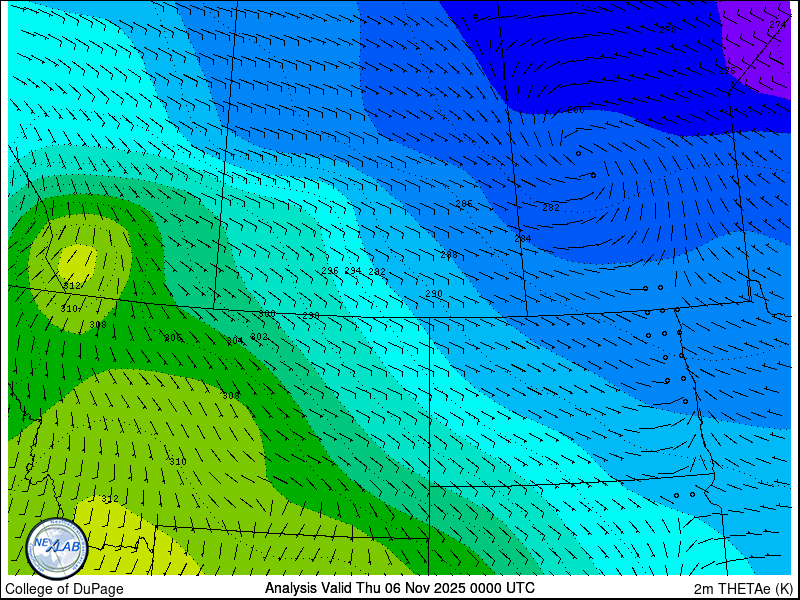
Task: Click the 286 contour label
Action: point(464,204)
